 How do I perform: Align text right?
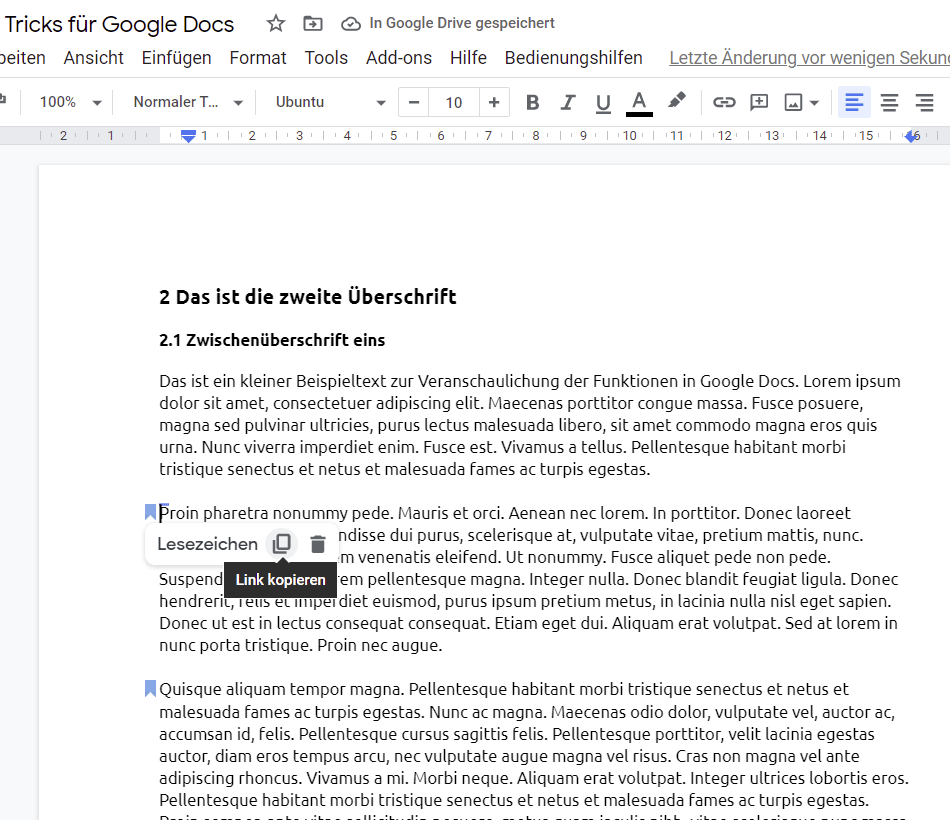925,102
